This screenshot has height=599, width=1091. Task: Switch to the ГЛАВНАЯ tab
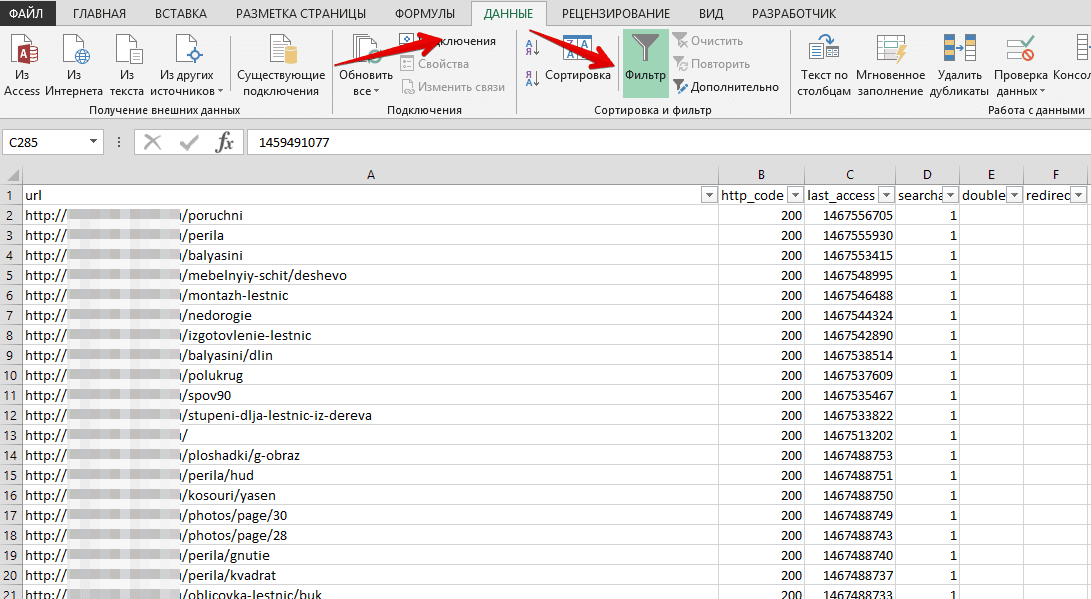[x=99, y=13]
